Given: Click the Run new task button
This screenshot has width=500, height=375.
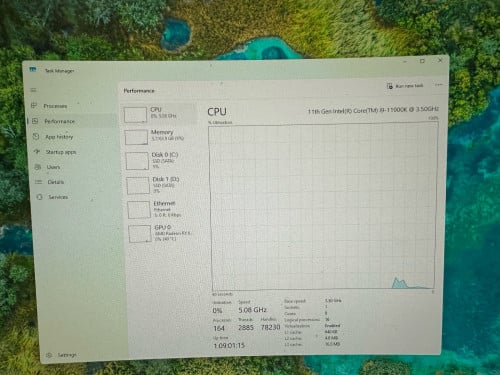Looking at the screenshot, I should click(405, 86).
